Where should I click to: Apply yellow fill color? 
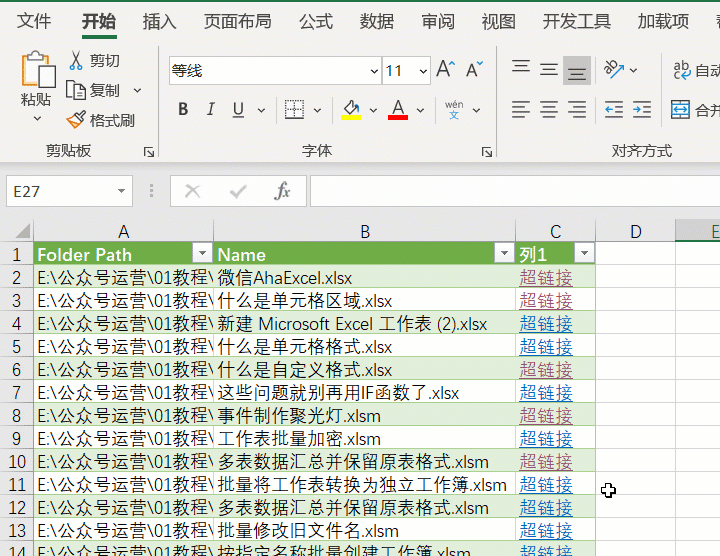(x=351, y=110)
